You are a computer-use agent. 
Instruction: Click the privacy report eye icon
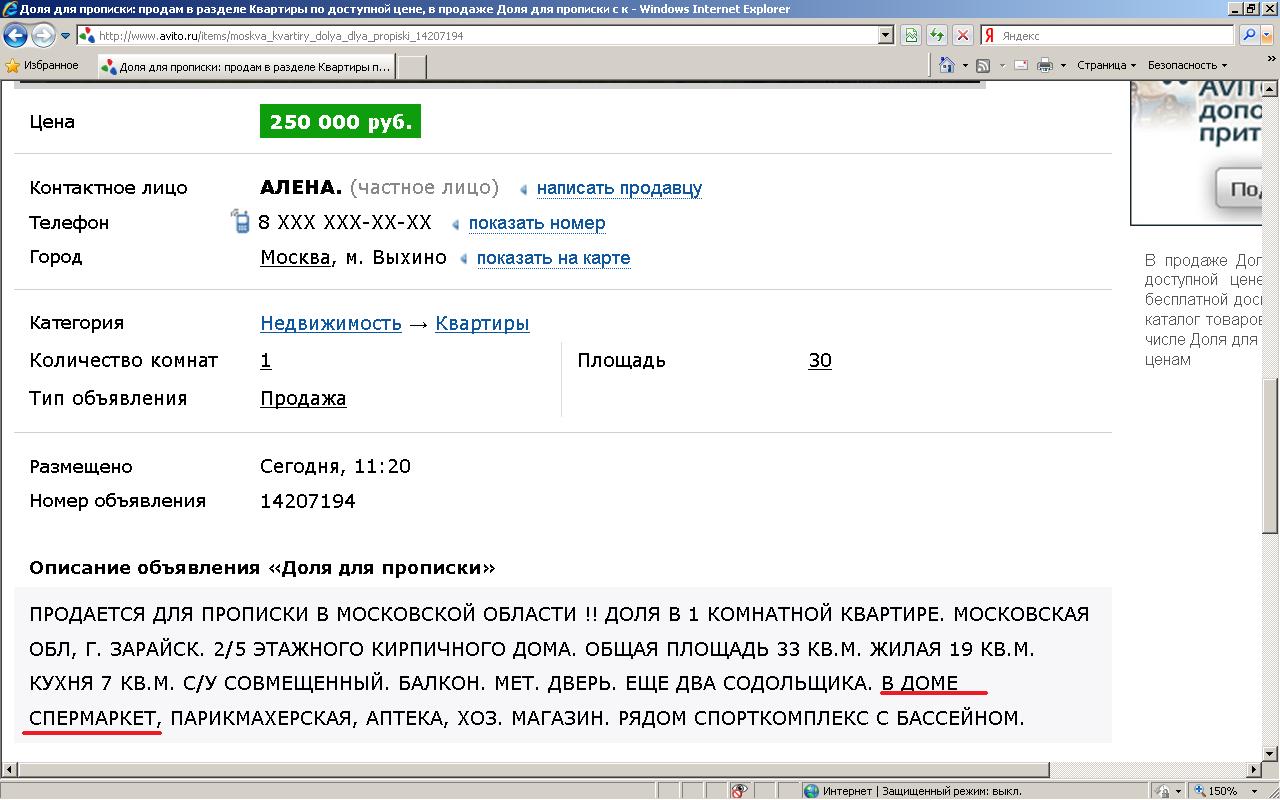click(740, 791)
